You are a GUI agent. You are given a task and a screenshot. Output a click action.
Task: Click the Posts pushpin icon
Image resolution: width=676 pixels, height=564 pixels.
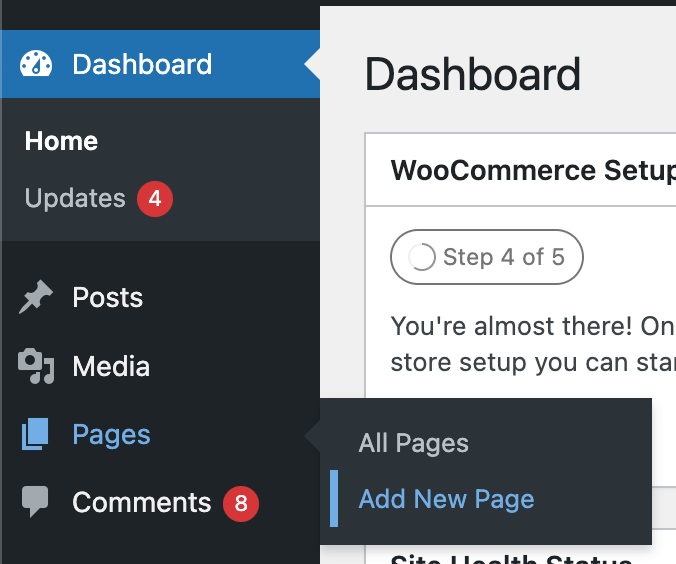[x=36, y=298]
